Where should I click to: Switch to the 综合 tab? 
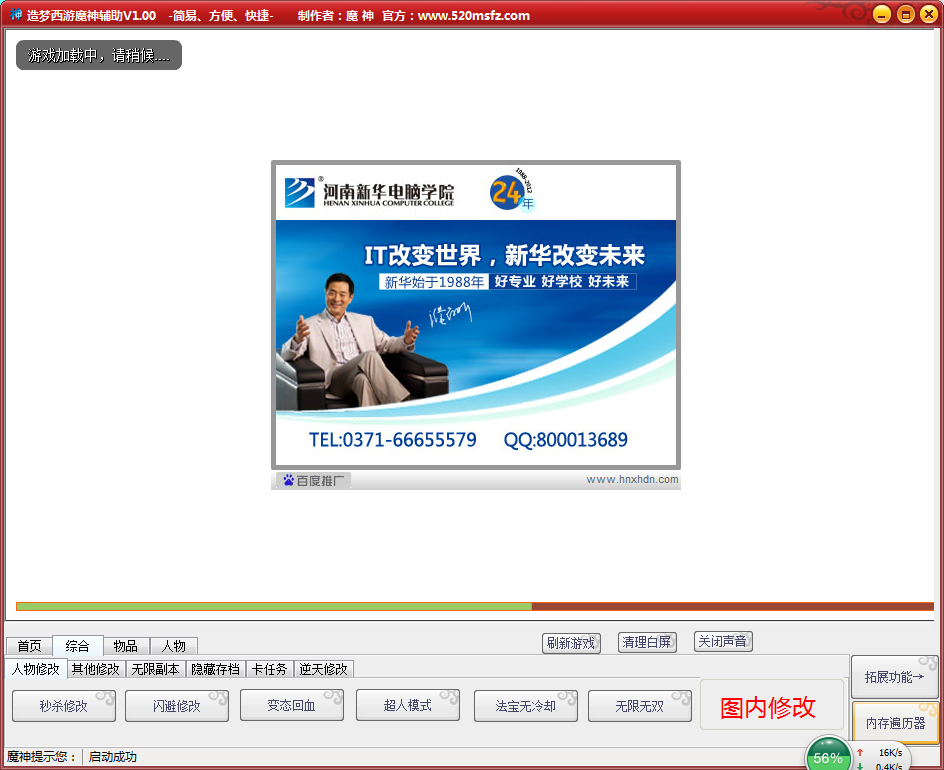pyautogui.click(x=78, y=645)
